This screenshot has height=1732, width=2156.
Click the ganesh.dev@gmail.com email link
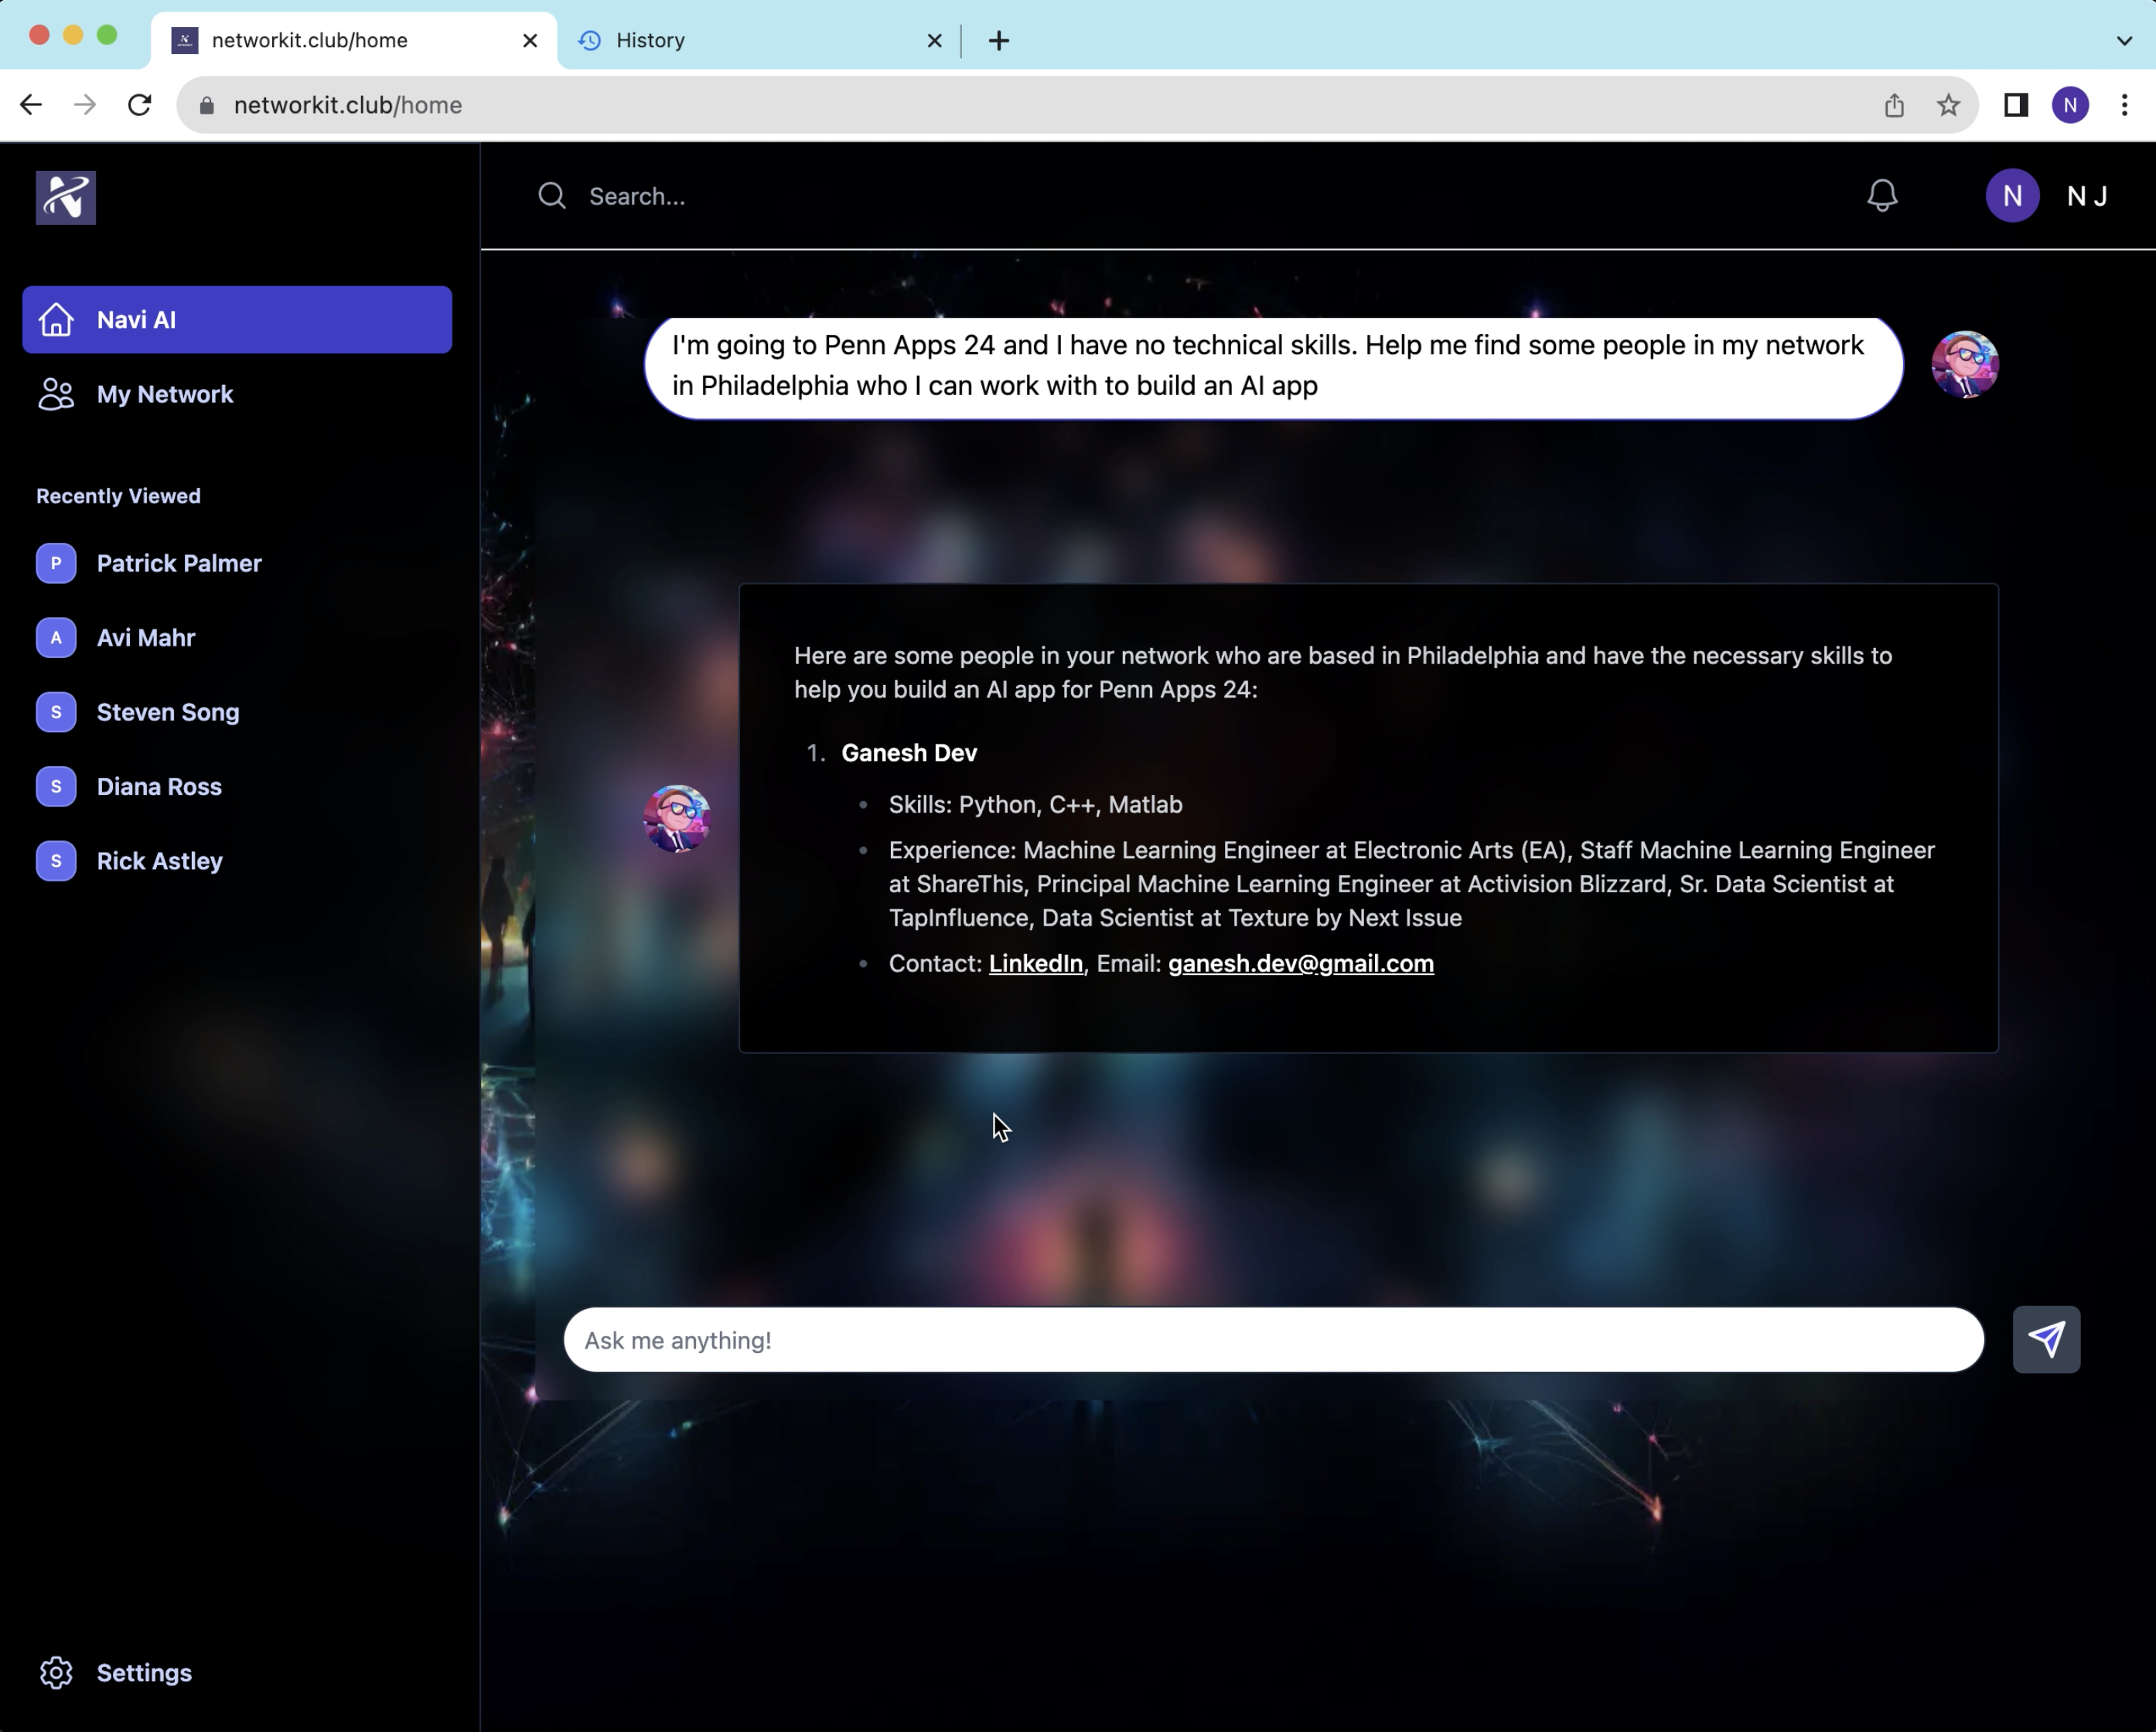[1300, 963]
